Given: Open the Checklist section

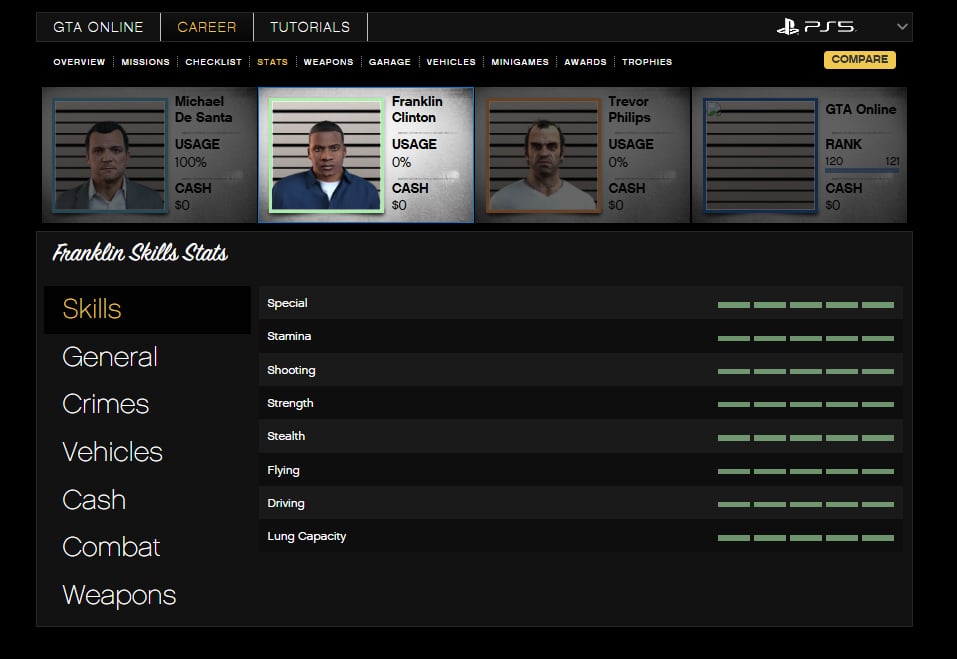Looking at the screenshot, I should [214, 62].
